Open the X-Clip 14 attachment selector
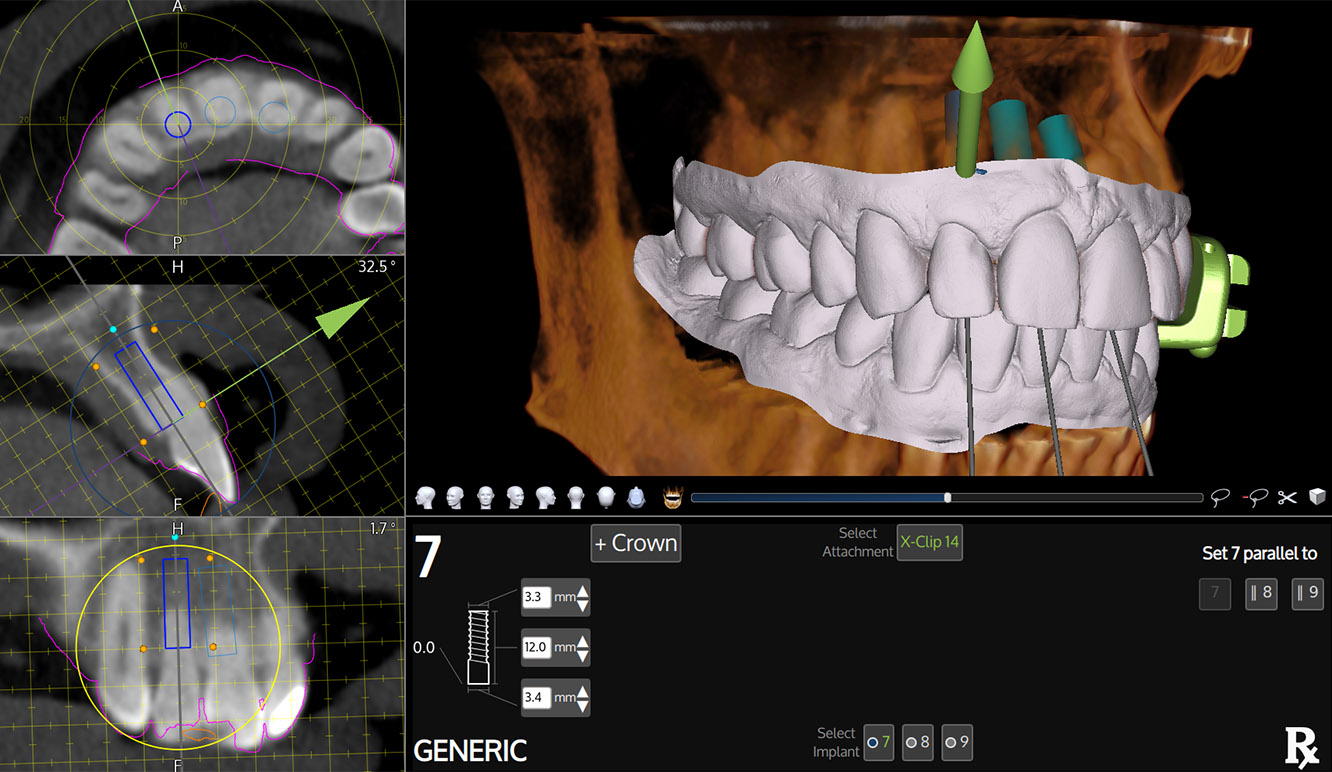1332x772 pixels. click(929, 542)
